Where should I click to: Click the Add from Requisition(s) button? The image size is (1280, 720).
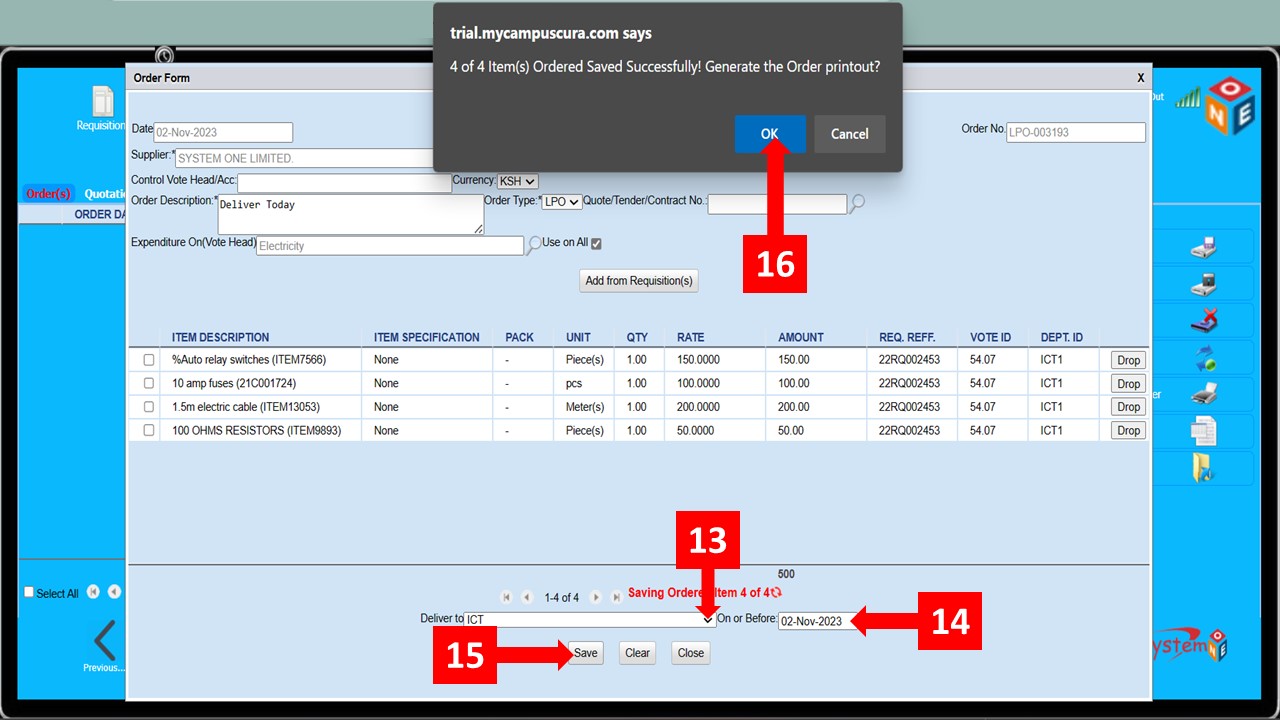(638, 281)
